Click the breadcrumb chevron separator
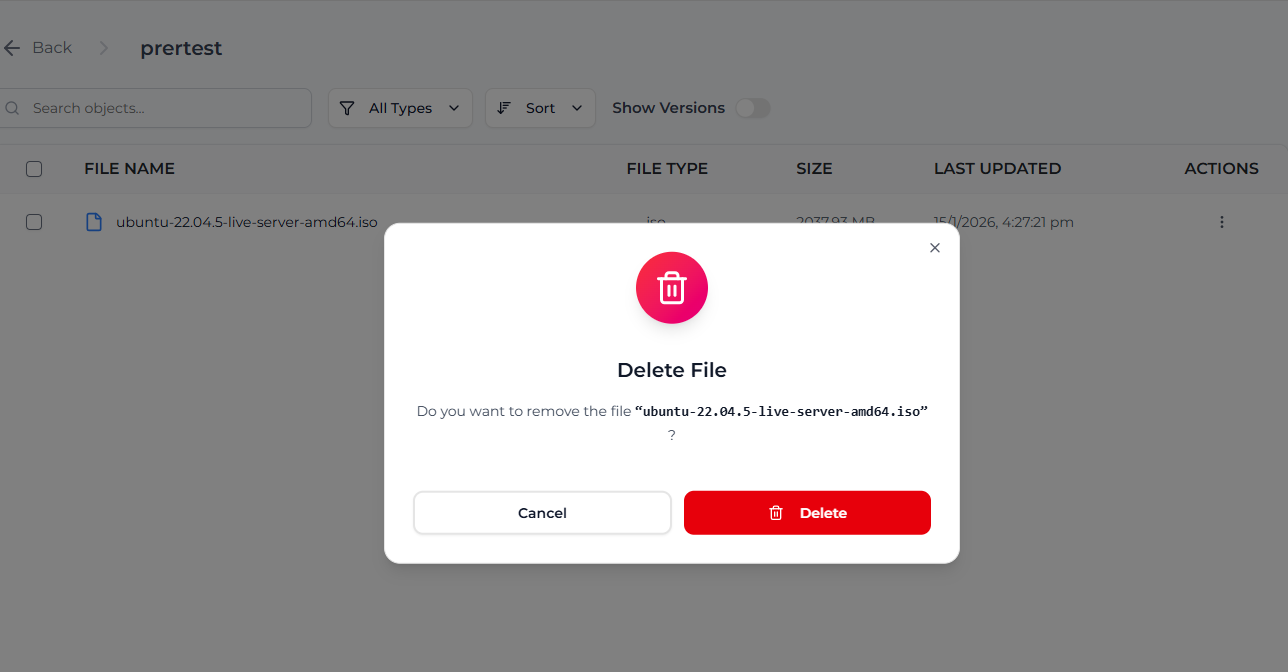This screenshot has height=672, width=1288. (104, 48)
